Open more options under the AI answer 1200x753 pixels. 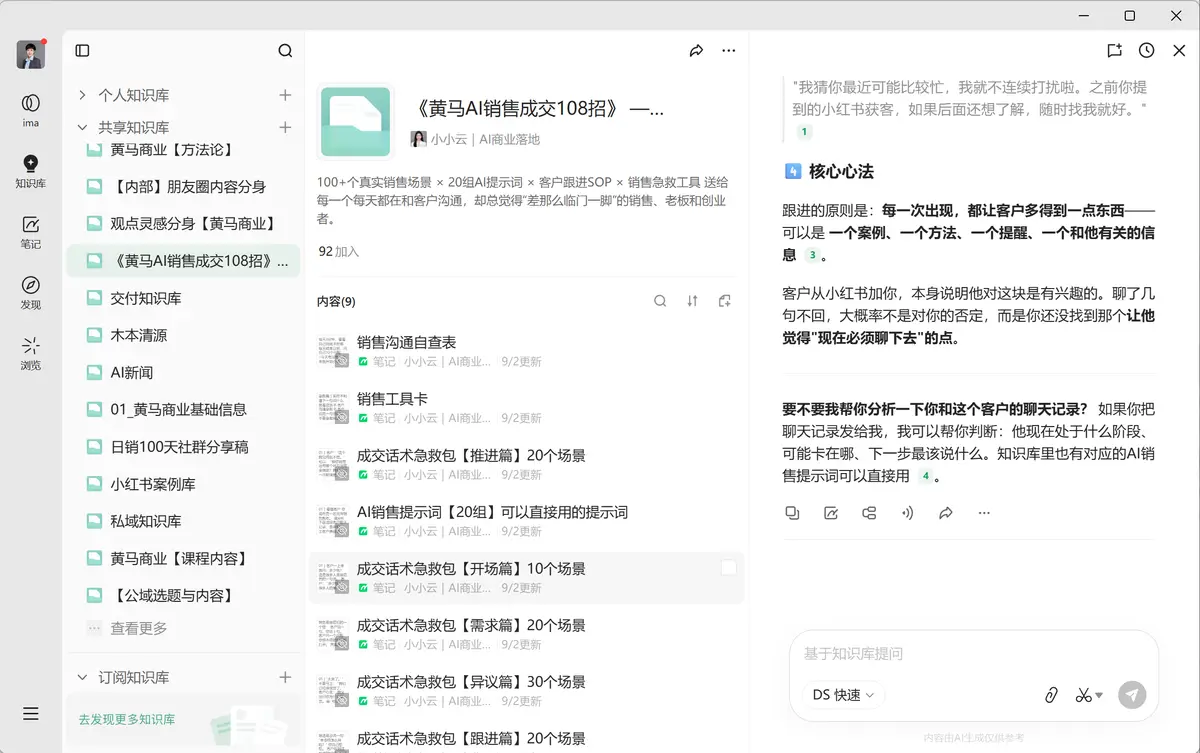(984, 513)
